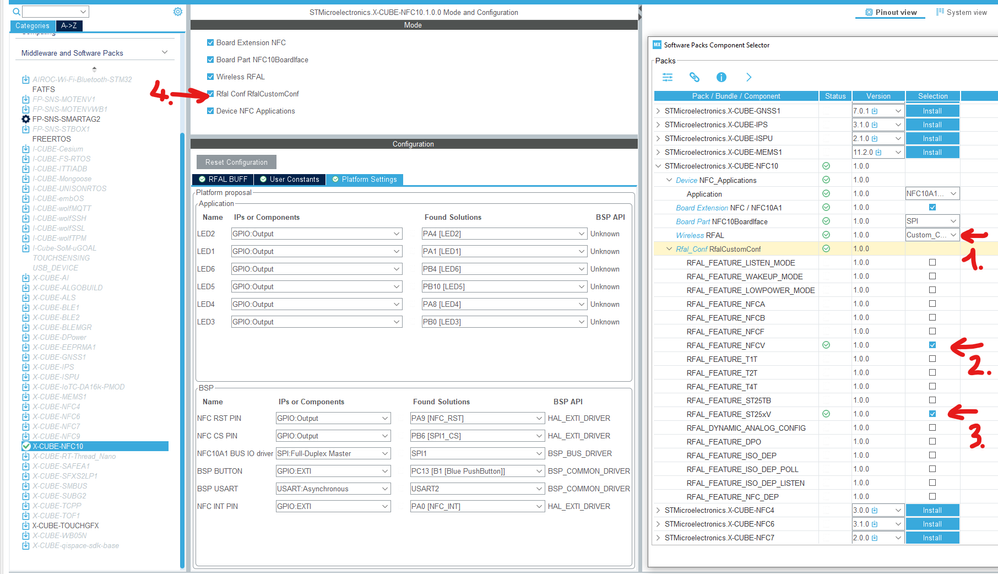Viewport: 998px width, 574px height.
Task: Open the Wireless RFAL Custom_C selection dropdown
Action: pyautogui.click(x=932, y=235)
